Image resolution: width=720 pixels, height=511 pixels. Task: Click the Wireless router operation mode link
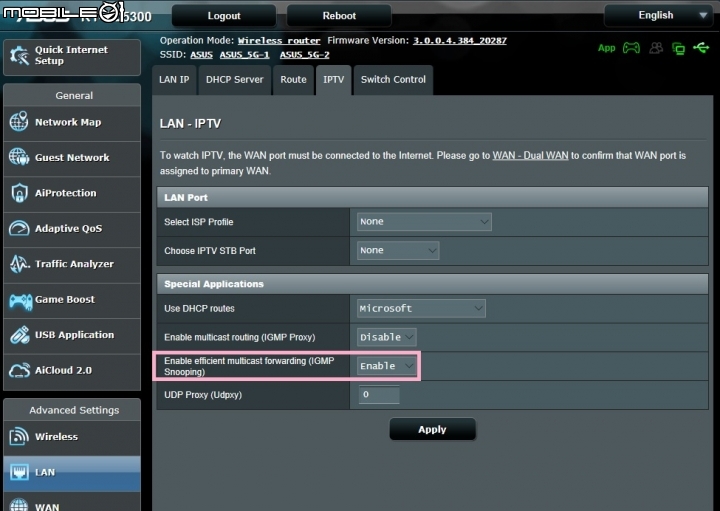click(279, 41)
